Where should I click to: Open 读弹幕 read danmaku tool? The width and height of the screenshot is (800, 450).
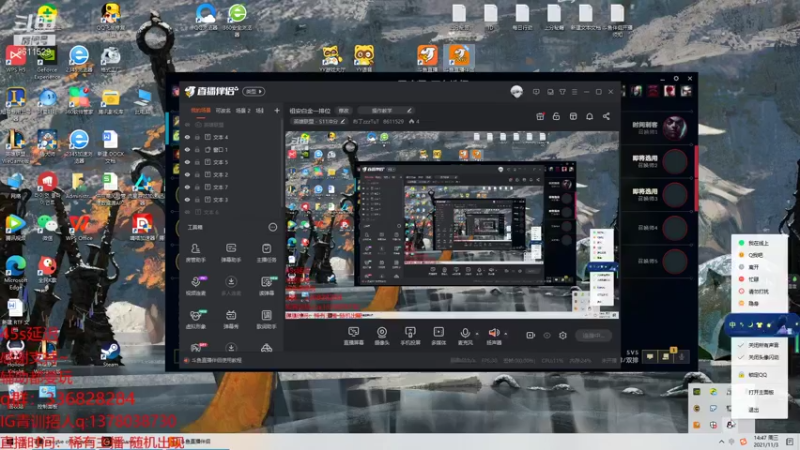coord(266,286)
